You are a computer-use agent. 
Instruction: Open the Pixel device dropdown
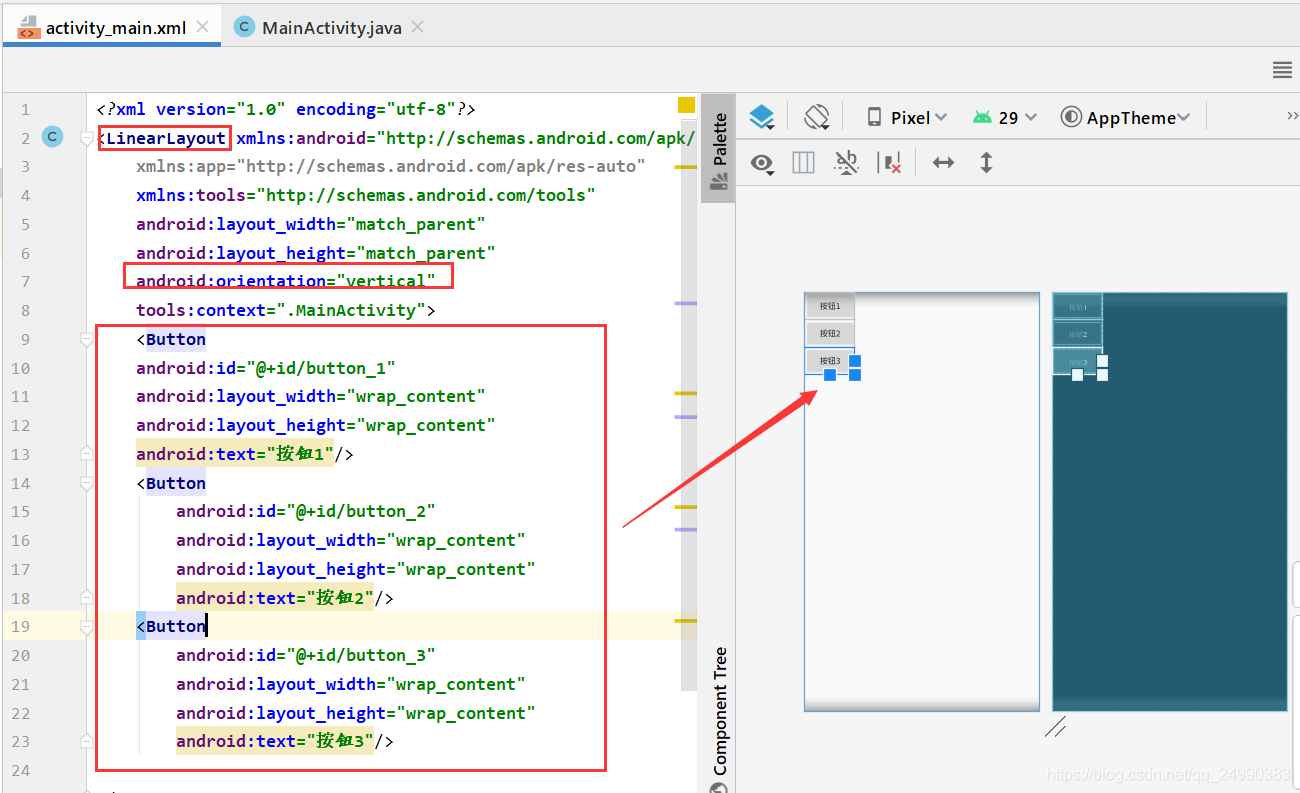click(x=906, y=118)
